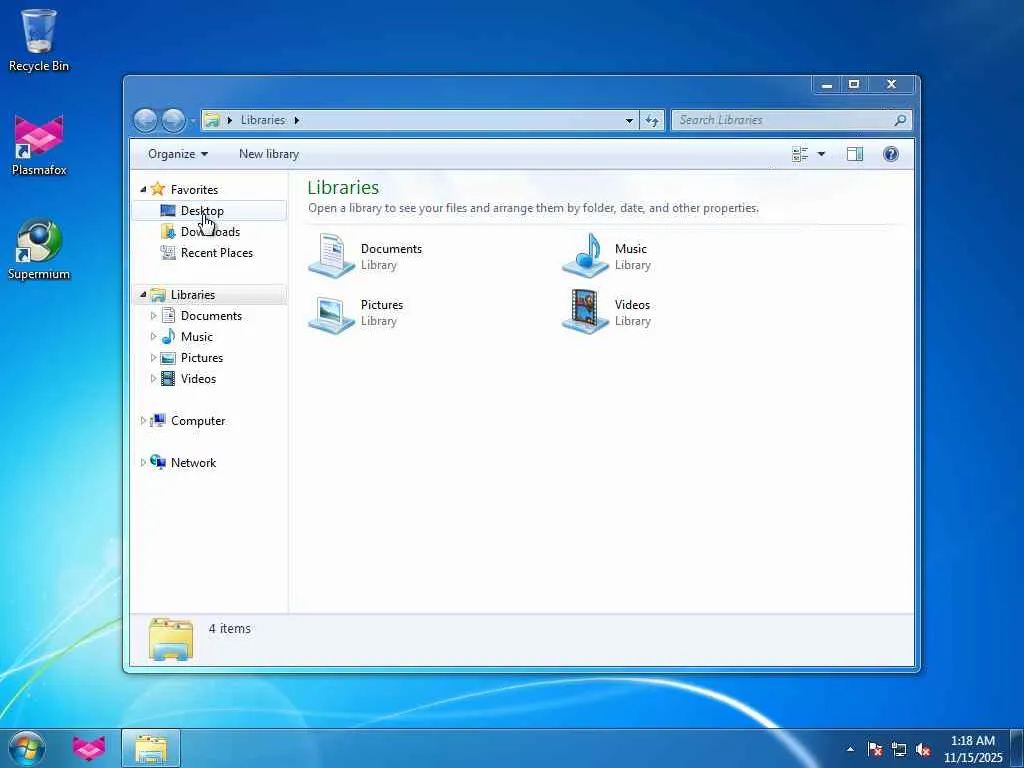The width and height of the screenshot is (1024, 768).
Task: Launch Plasmafox from the taskbar
Action: tap(89, 748)
